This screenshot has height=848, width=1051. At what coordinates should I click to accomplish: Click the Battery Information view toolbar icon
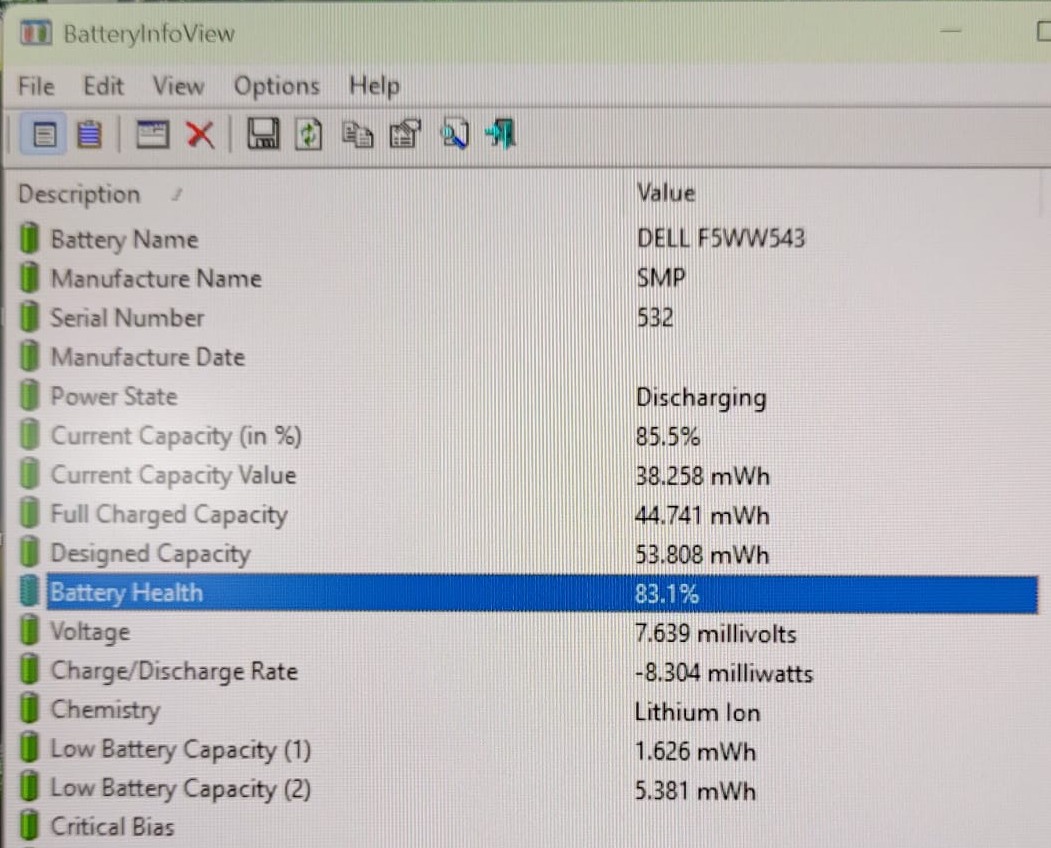point(44,135)
